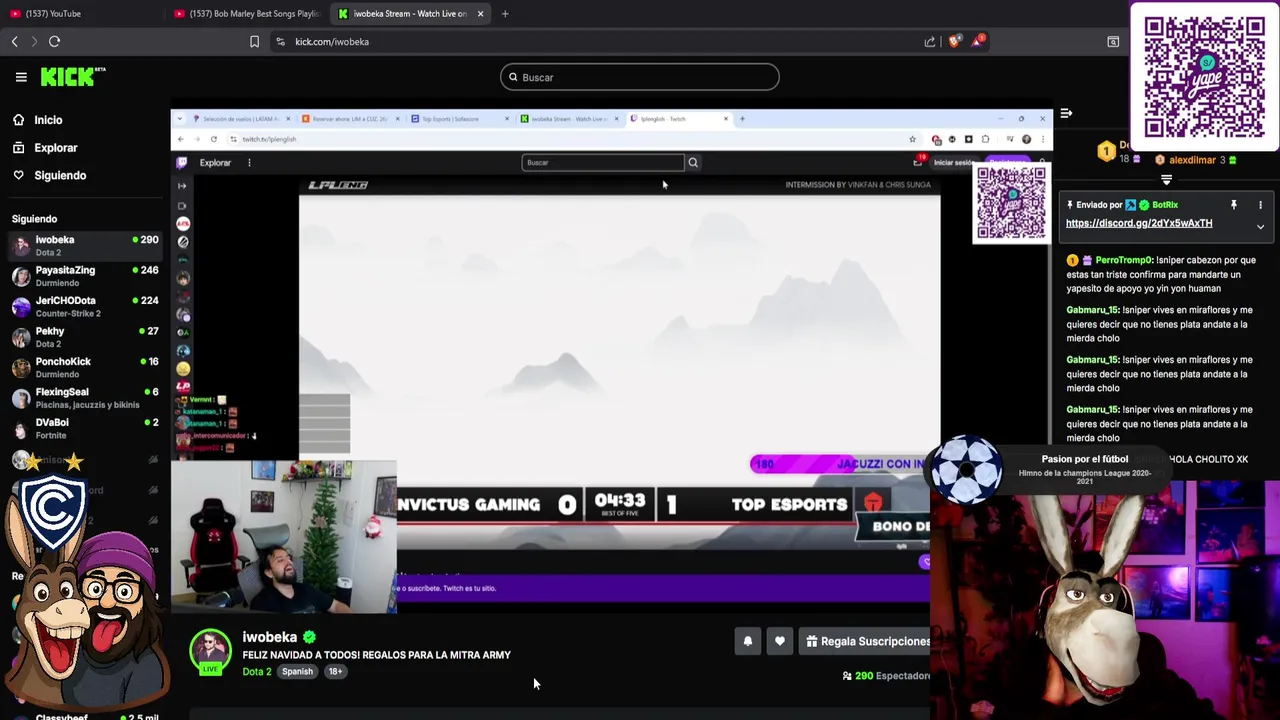Open the Kick hamburger sidebar menu

pyautogui.click(x=21, y=77)
